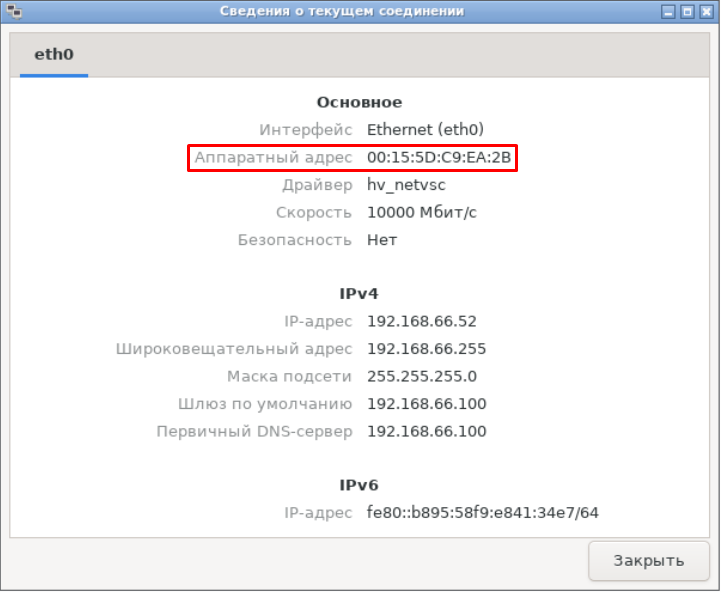This screenshot has height=592, width=721.
Task: Select the IPv6 address fe80::b895 value
Action: 482,513
